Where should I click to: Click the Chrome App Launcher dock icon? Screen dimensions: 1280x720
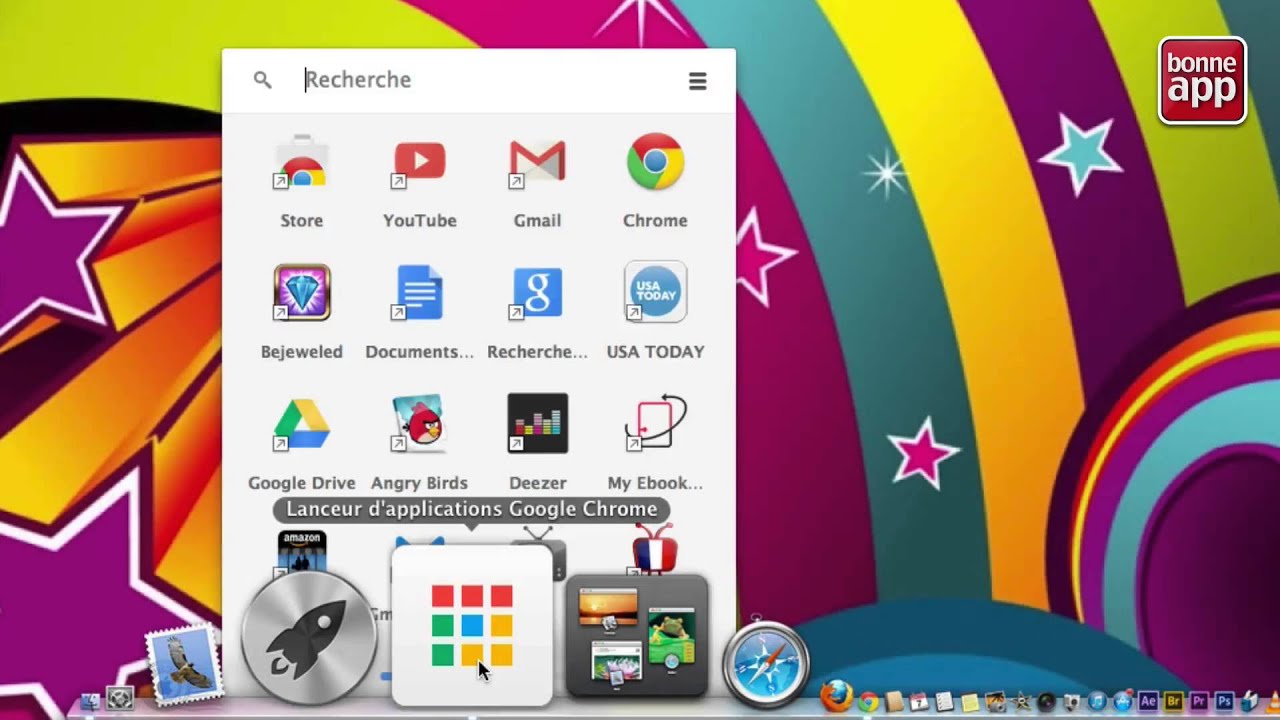coord(472,626)
